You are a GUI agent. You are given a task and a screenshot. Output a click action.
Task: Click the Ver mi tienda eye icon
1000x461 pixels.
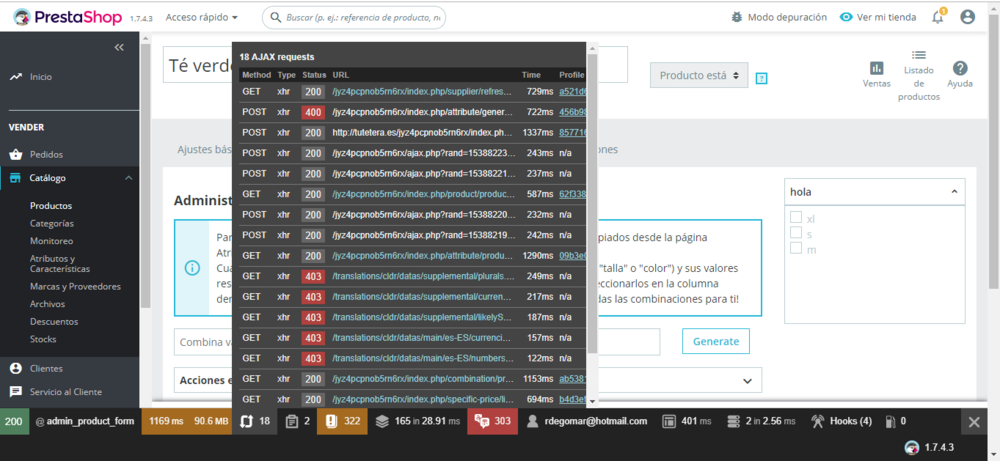846,17
